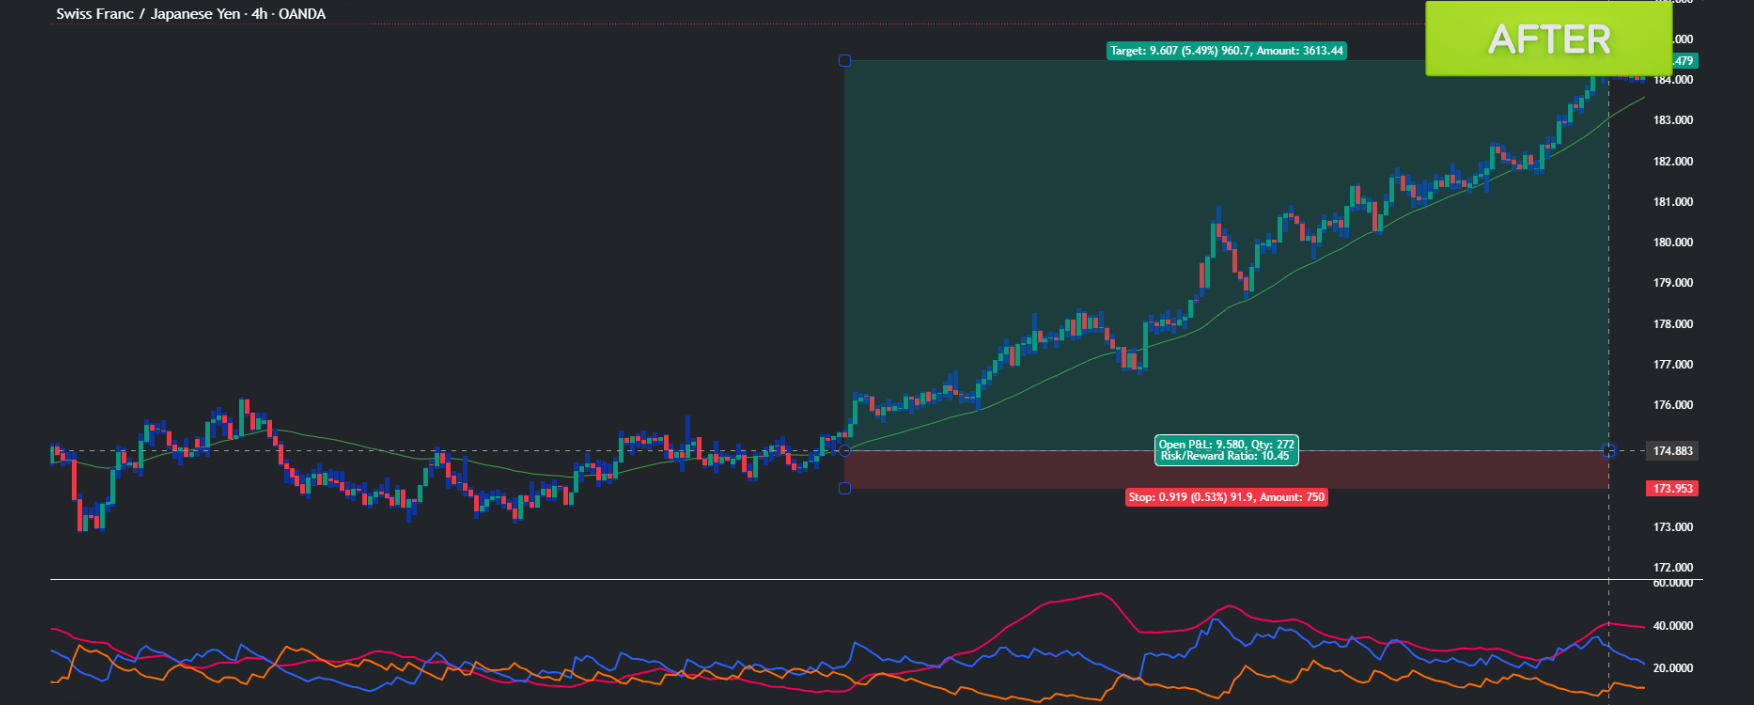The image size is (1754, 705).
Task: Click the 180.000 level on the price scale
Action: (1672, 242)
